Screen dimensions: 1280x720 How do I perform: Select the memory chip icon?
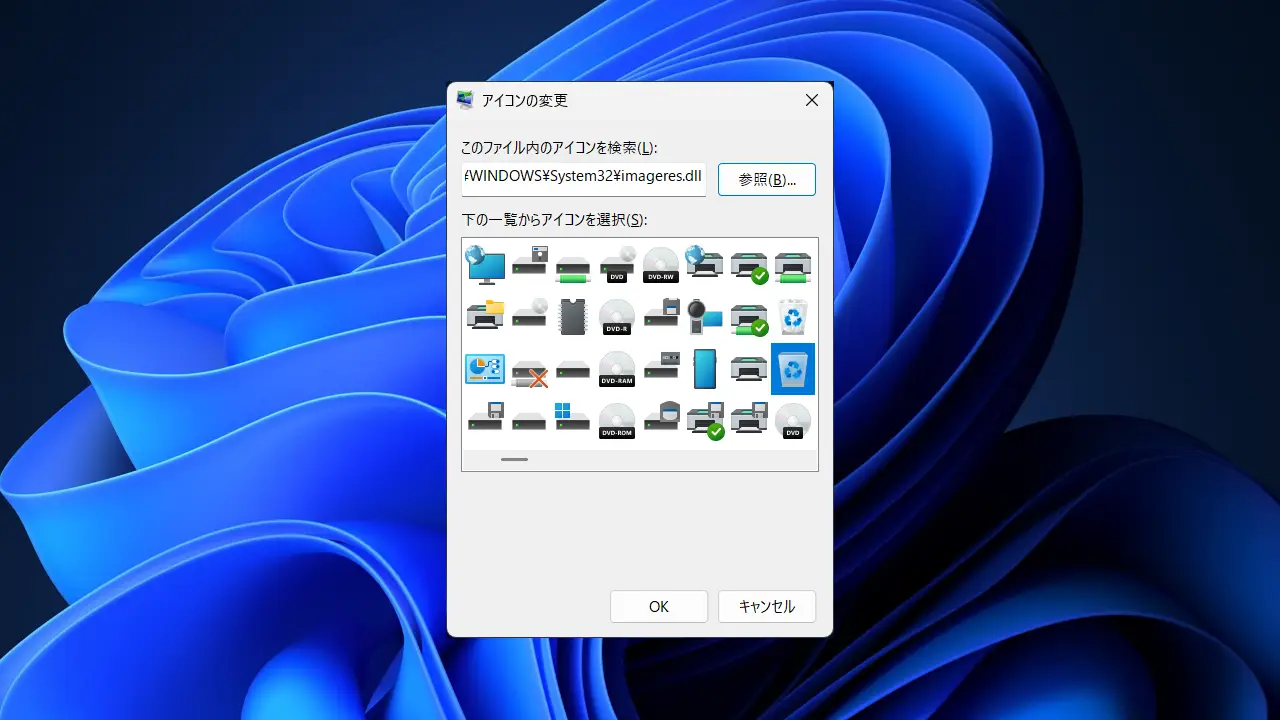point(573,317)
